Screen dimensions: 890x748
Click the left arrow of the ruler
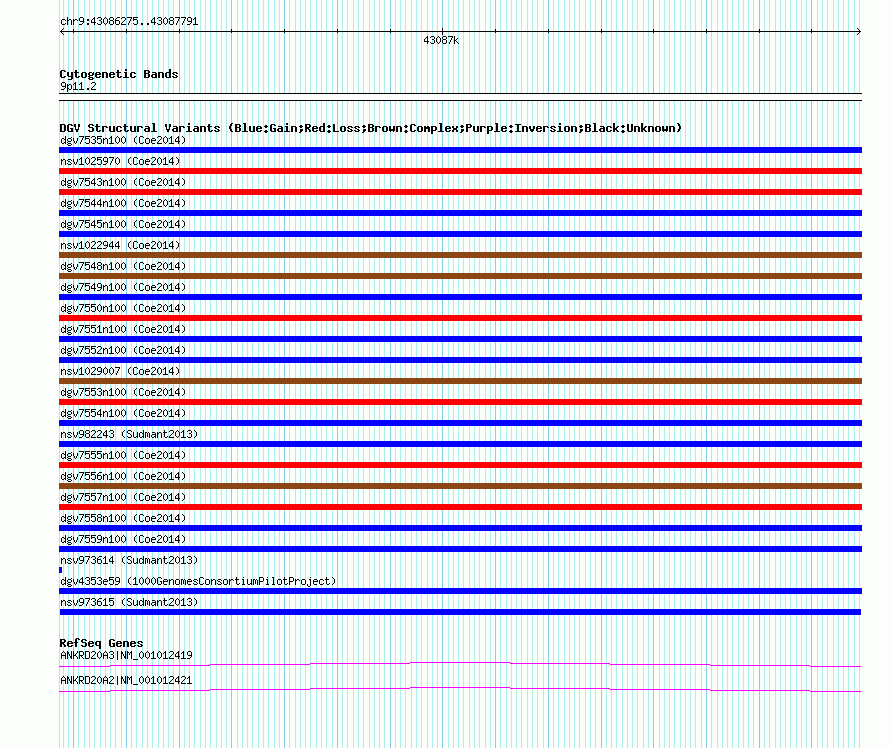point(62,32)
